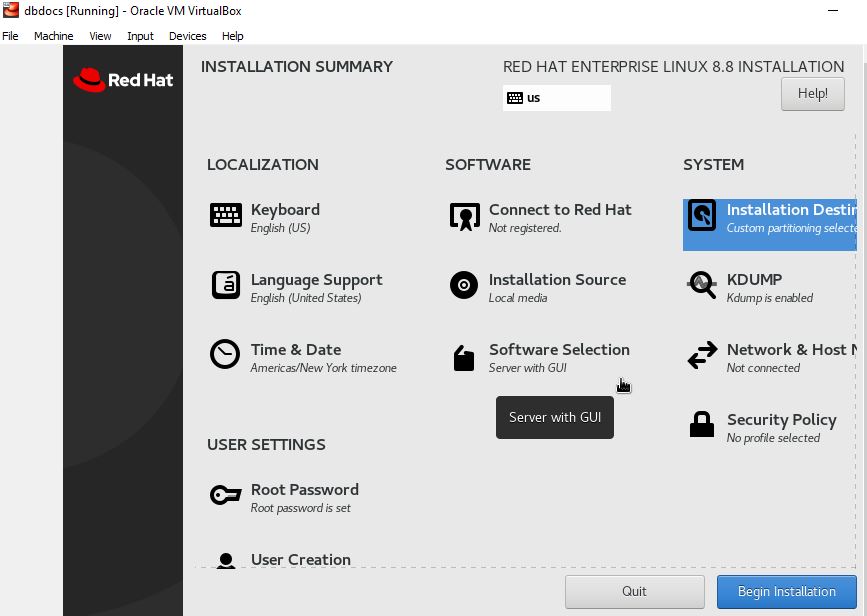
Task: Open Language Support via its icon
Action: (226, 285)
